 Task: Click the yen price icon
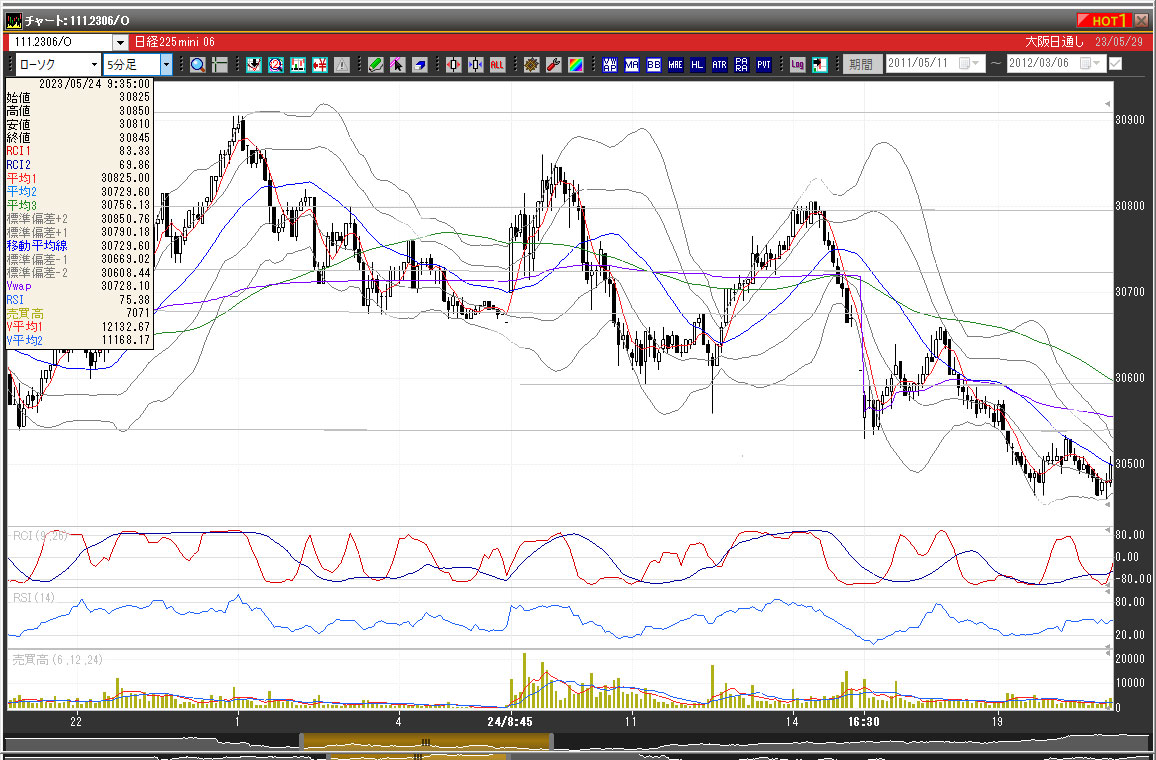click(320, 65)
